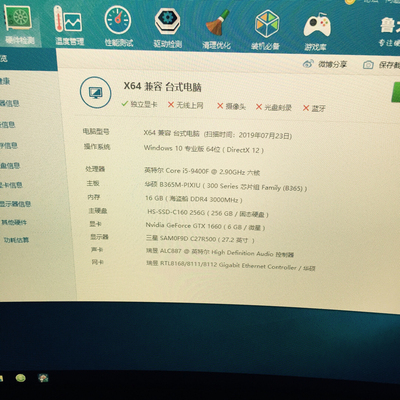
Task: Click the 鲁大师 logo text
Action: coord(390,25)
